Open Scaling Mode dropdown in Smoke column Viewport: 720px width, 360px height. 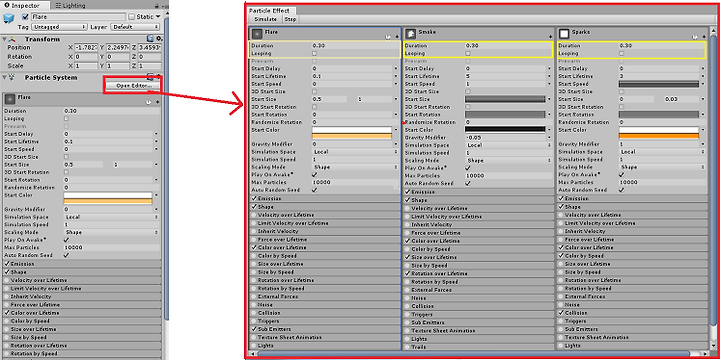[x=508, y=161]
